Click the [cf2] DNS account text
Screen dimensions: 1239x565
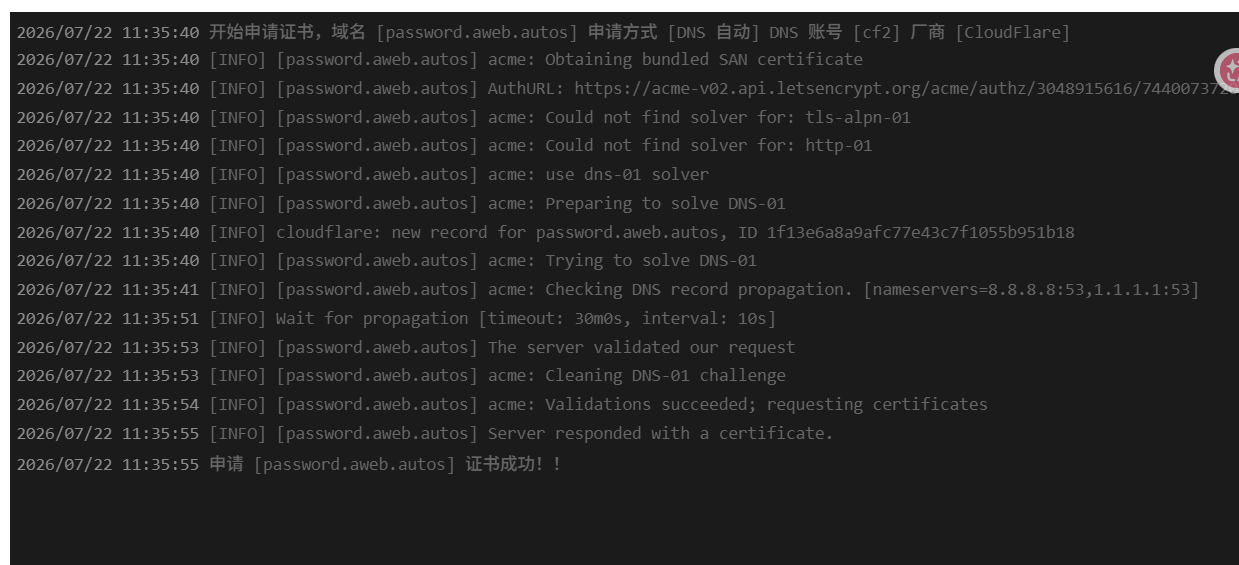coord(876,32)
